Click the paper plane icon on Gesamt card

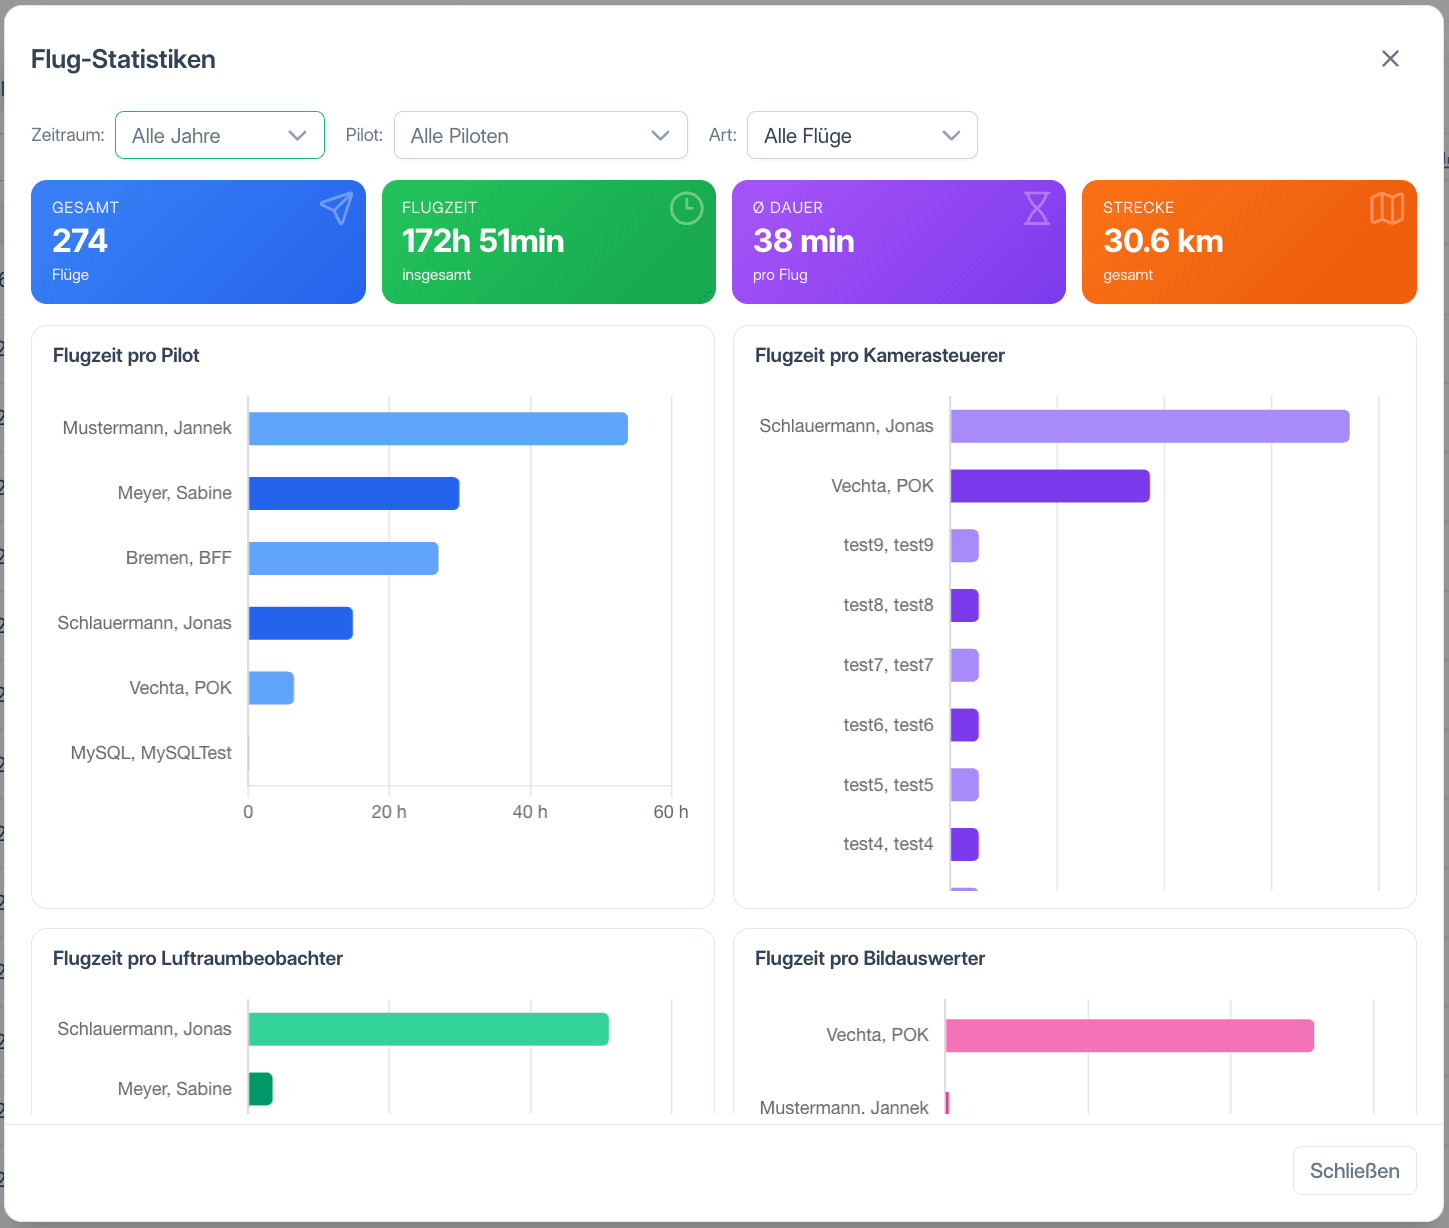pyautogui.click(x=337, y=208)
